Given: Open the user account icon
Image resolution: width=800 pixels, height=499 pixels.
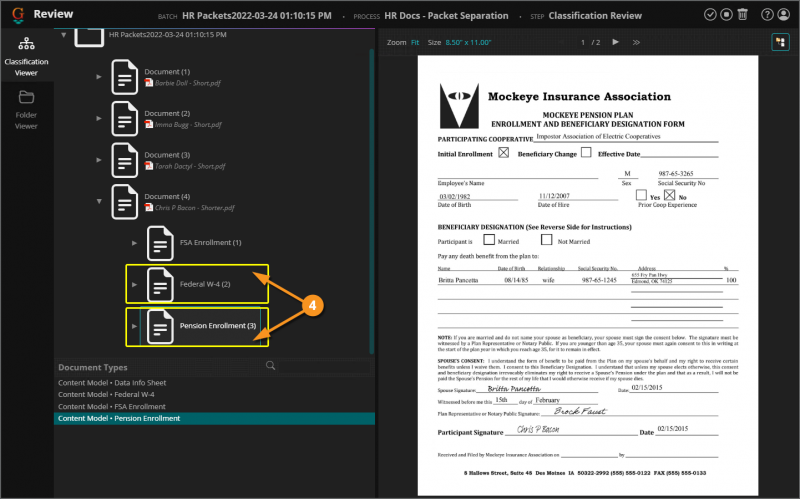Looking at the screenshot, I should pos(783,15).
